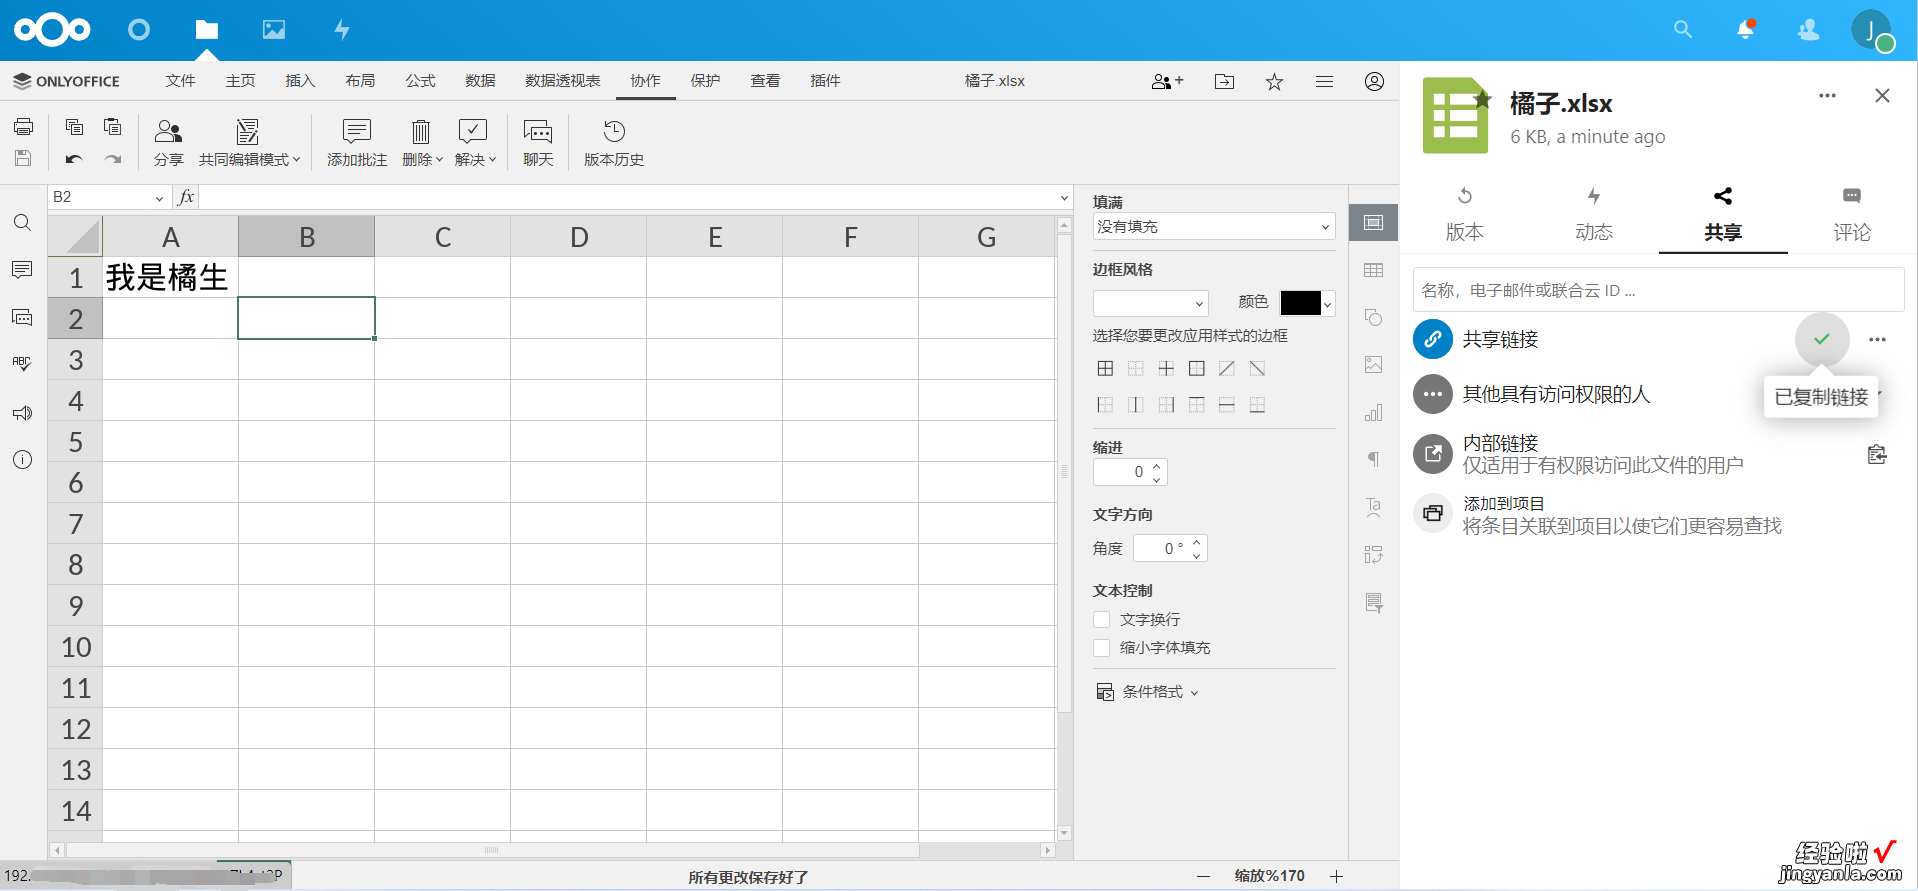Image resolution: width=1918 pixels, height=891 pixels.
Task: Open share link (共享链接) more options
Action: point(1877,340)
